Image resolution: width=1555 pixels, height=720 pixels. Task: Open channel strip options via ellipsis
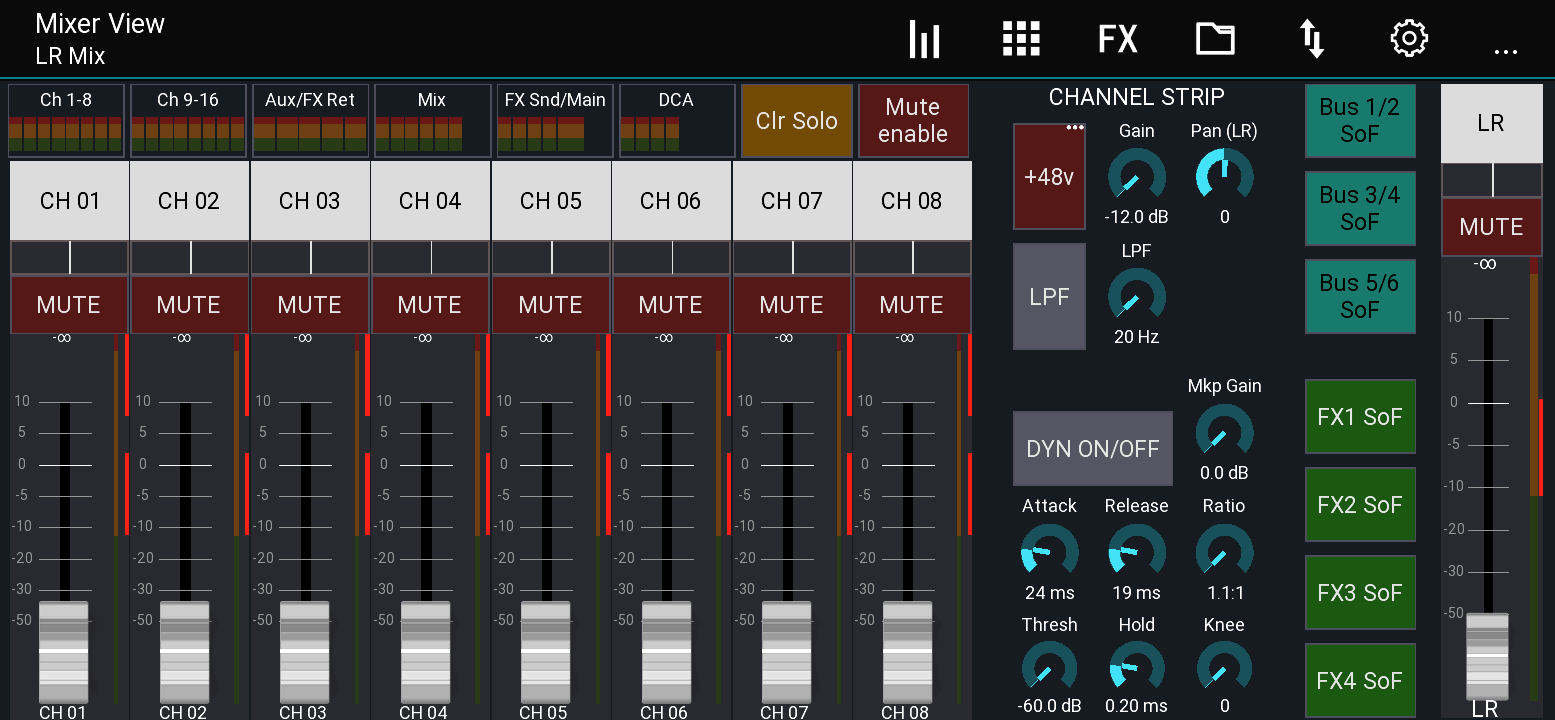(x=1077, y=127)
